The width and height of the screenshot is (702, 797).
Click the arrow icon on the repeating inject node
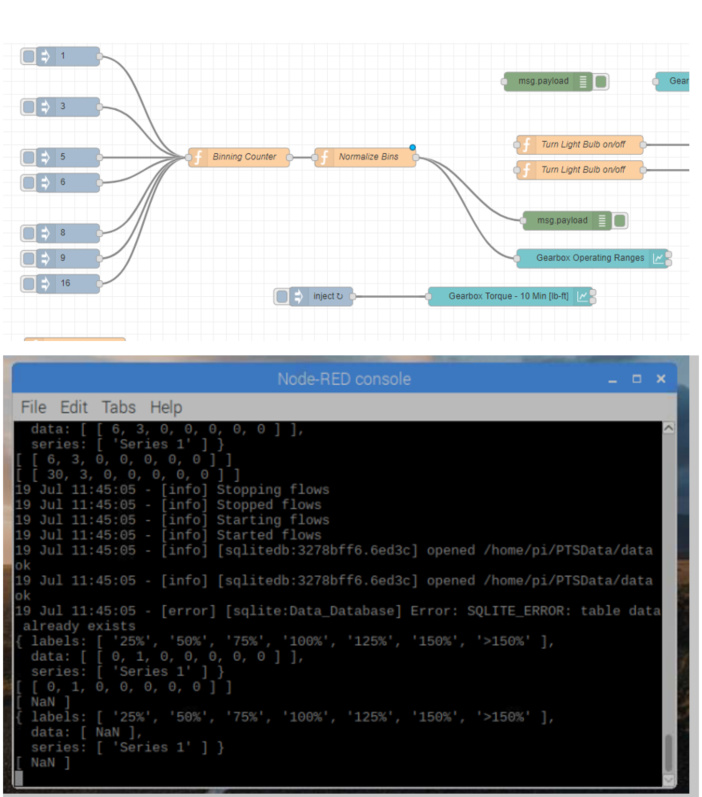298,296
